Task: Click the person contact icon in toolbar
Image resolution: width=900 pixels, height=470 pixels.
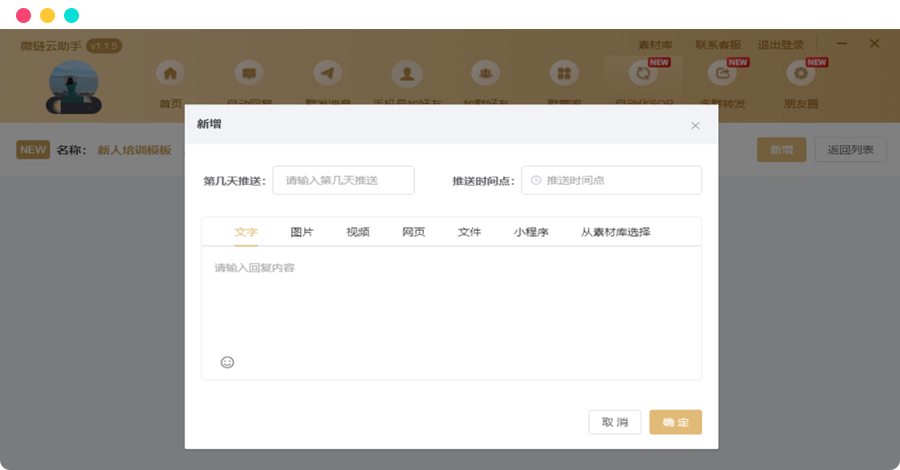Action: coord(406,74)
